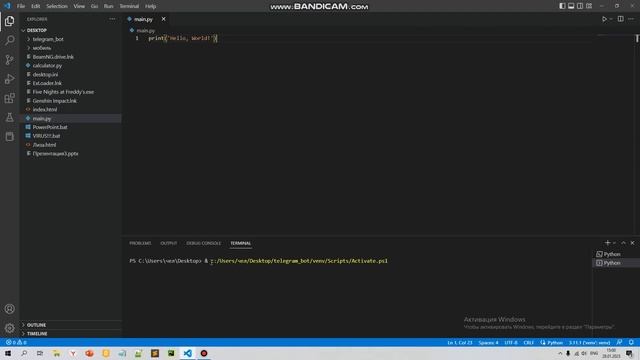Viewport: 640px width, 360px height.
Task: Open the Accounts icon in activity bar
Action: 9,309
